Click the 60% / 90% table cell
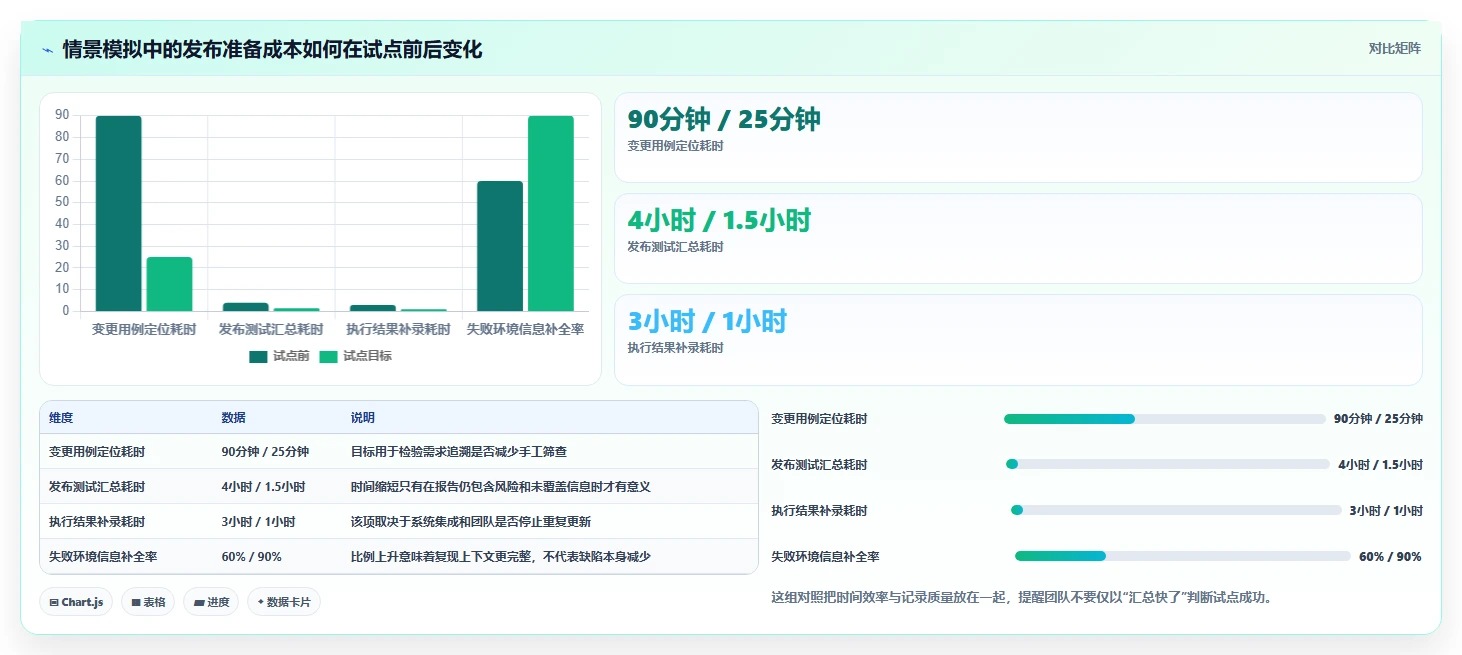 coord(251,557)
